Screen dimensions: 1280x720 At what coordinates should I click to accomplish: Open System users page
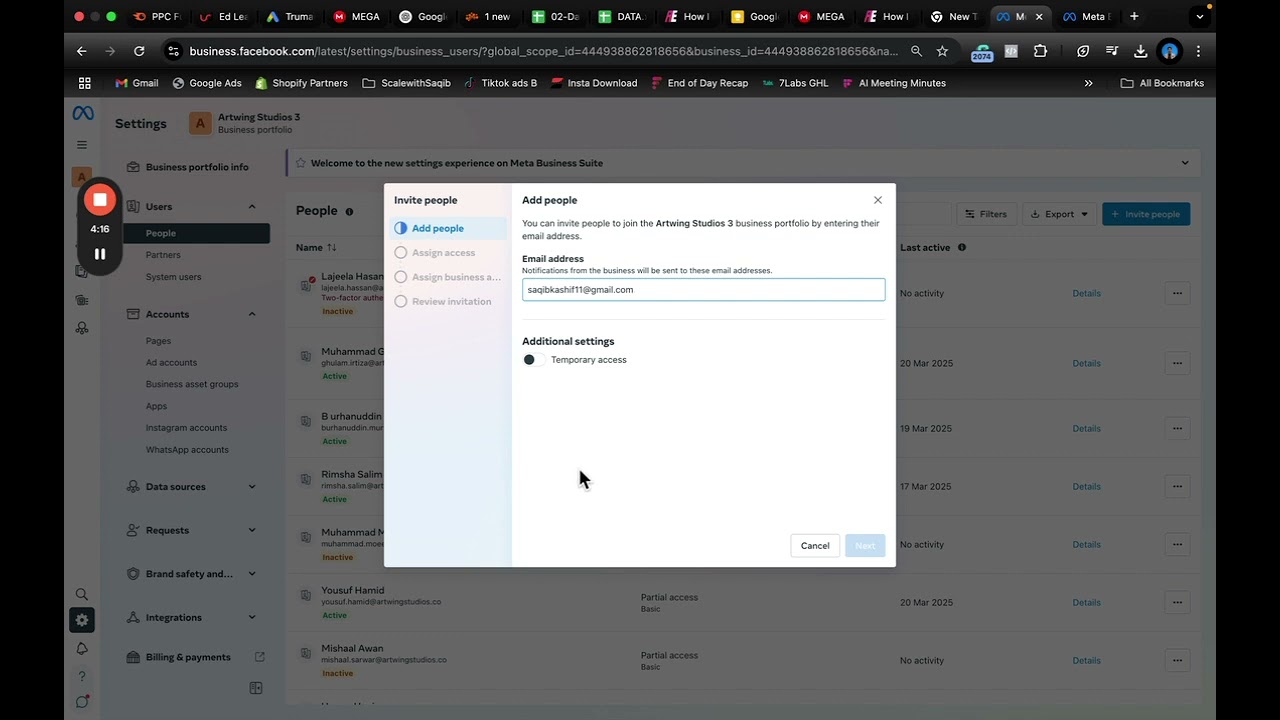pyautogui.click(x=173, y=277)
